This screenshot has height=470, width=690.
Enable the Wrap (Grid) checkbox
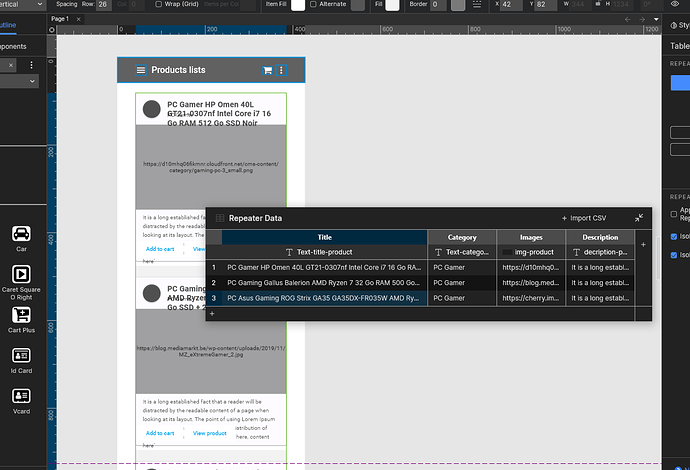[x=157, y=5]
